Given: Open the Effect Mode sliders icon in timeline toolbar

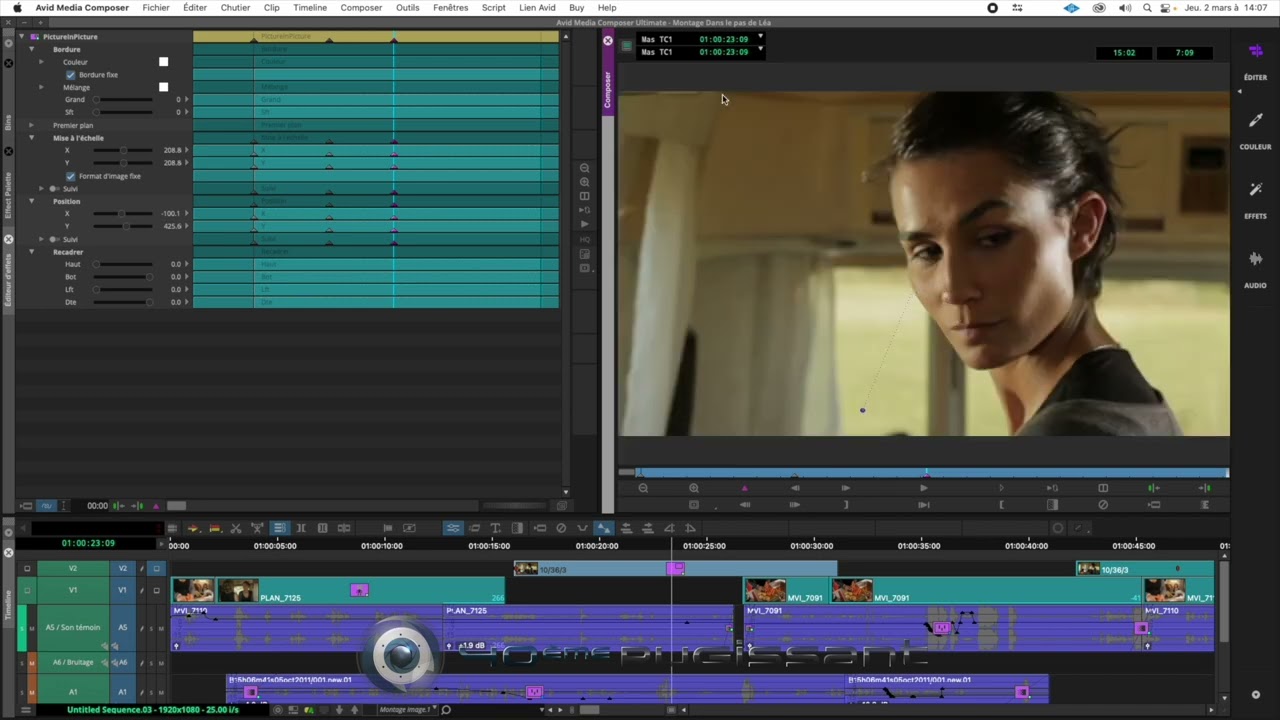Looking at the screenshot, I should (453, 528).
